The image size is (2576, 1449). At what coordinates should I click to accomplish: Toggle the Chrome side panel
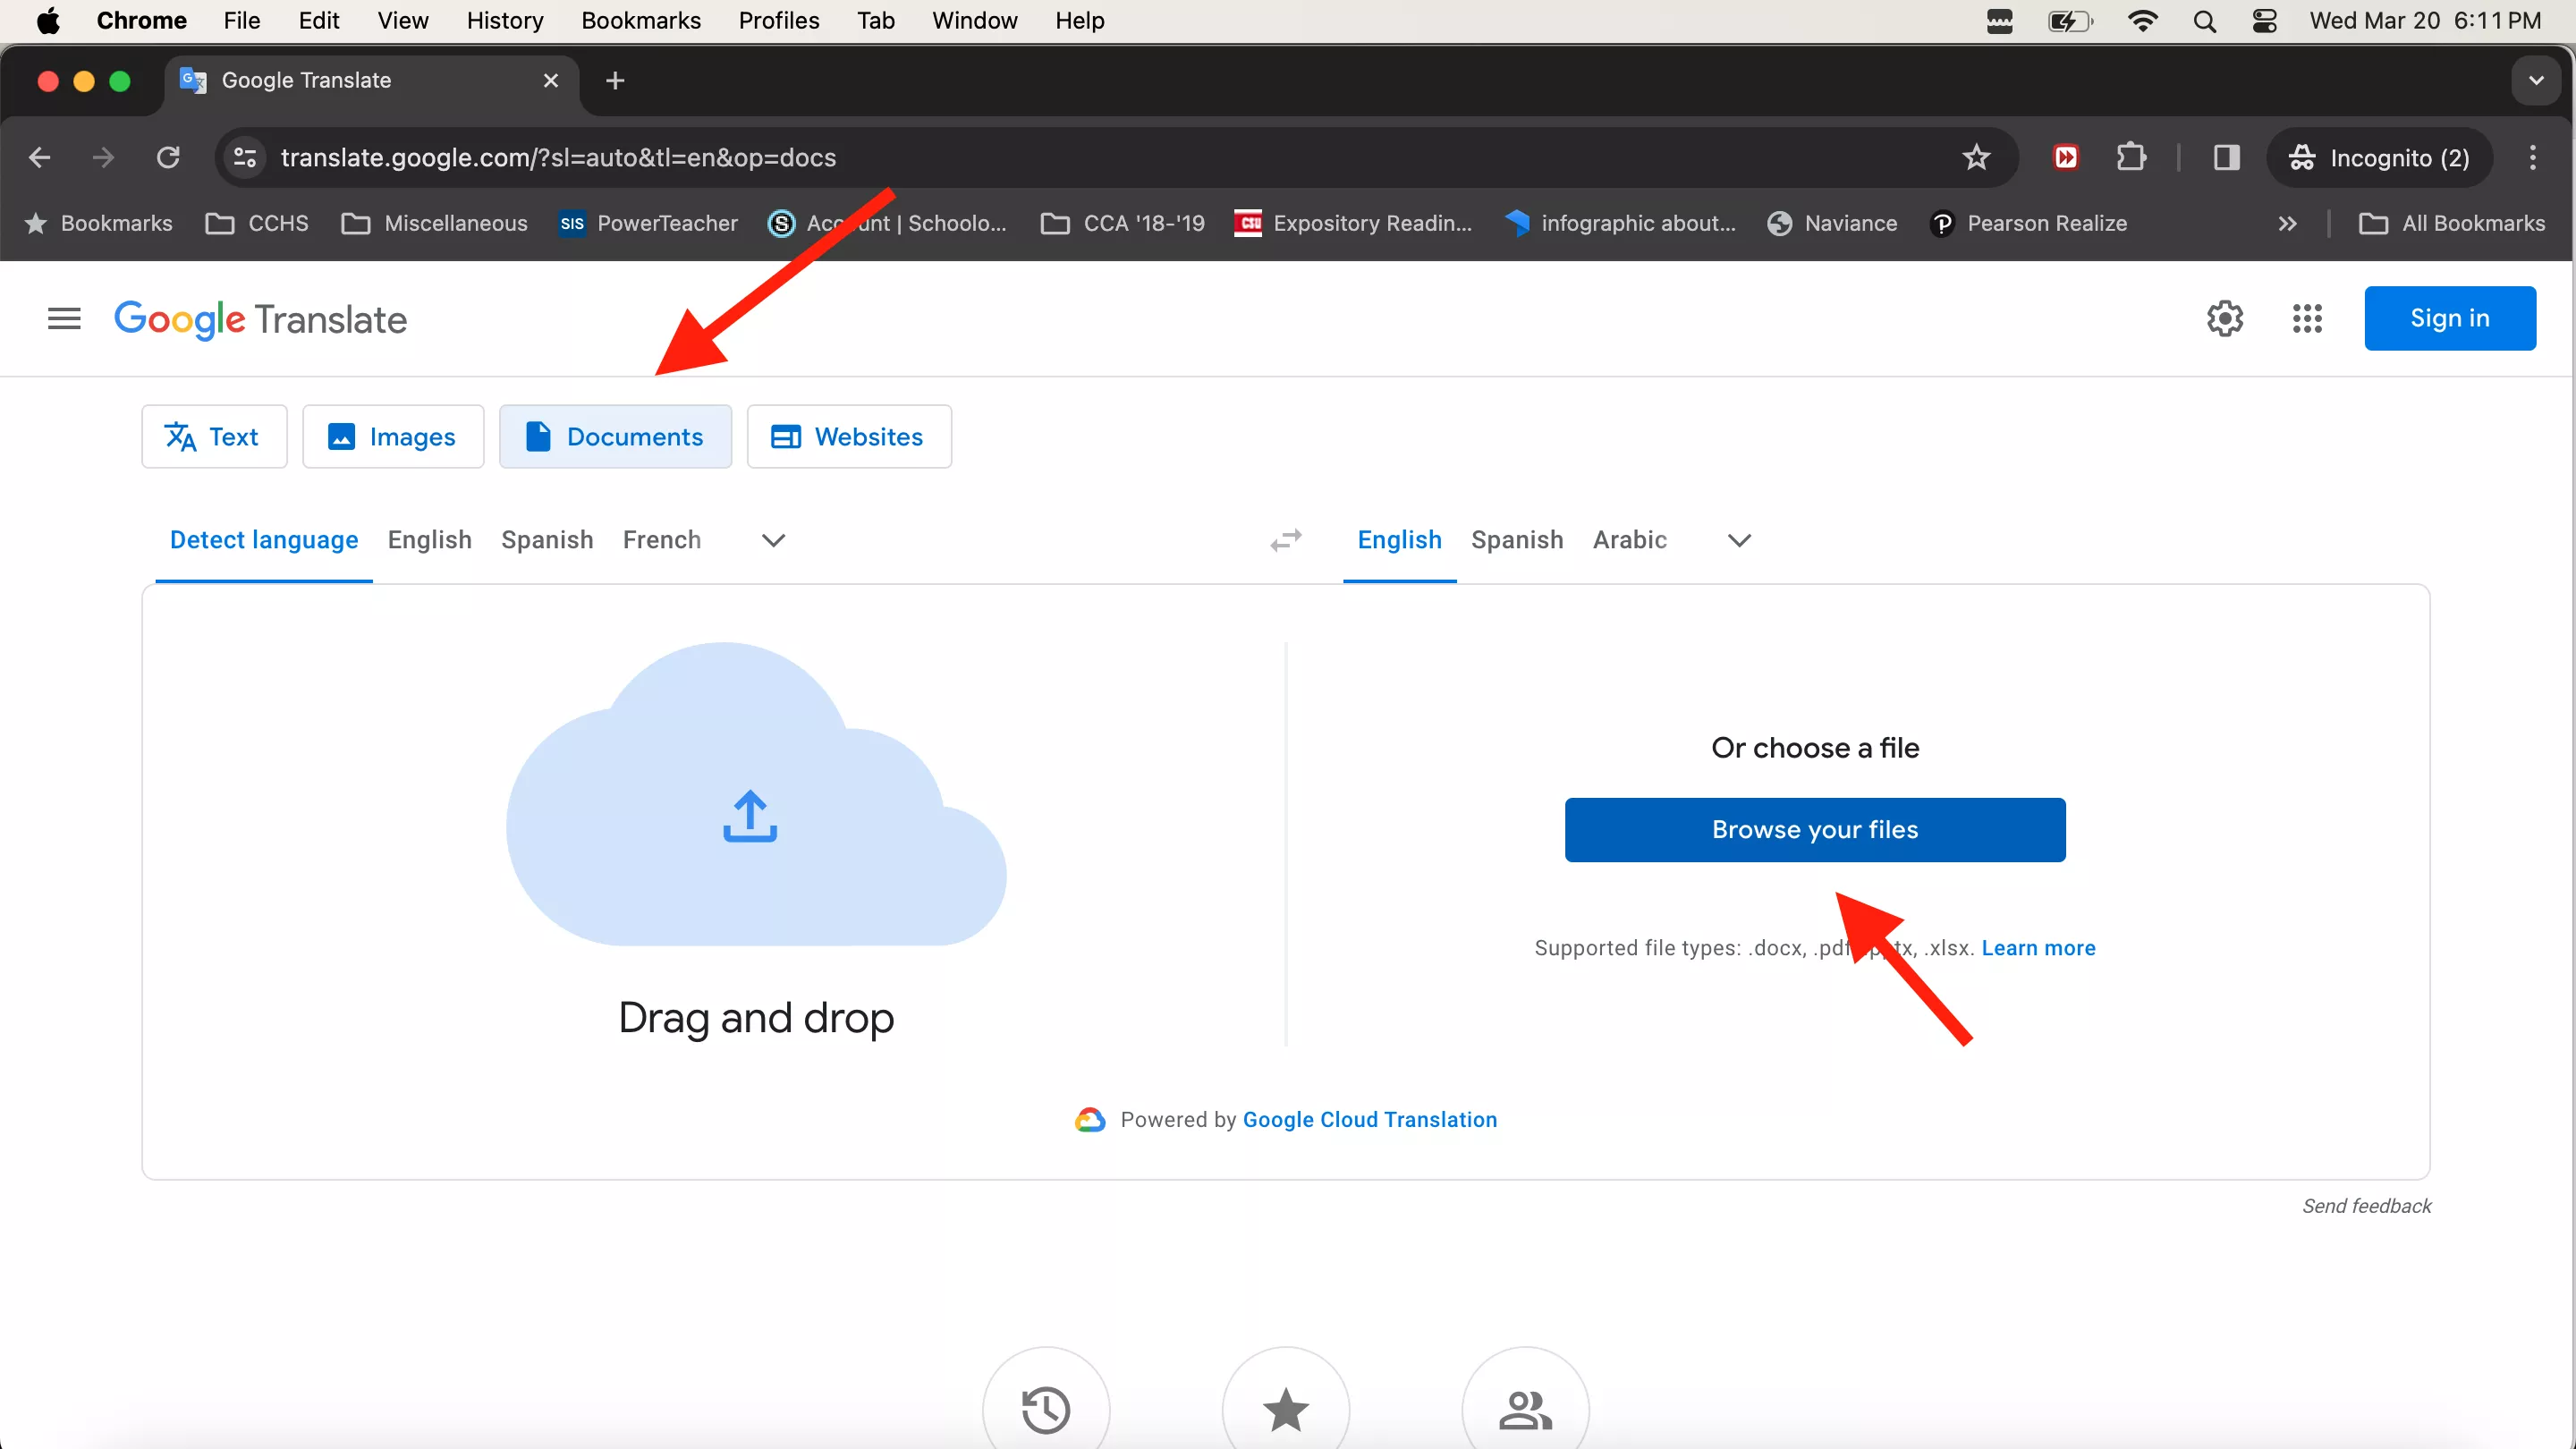pyautogui.click(x=2226, y=157)
